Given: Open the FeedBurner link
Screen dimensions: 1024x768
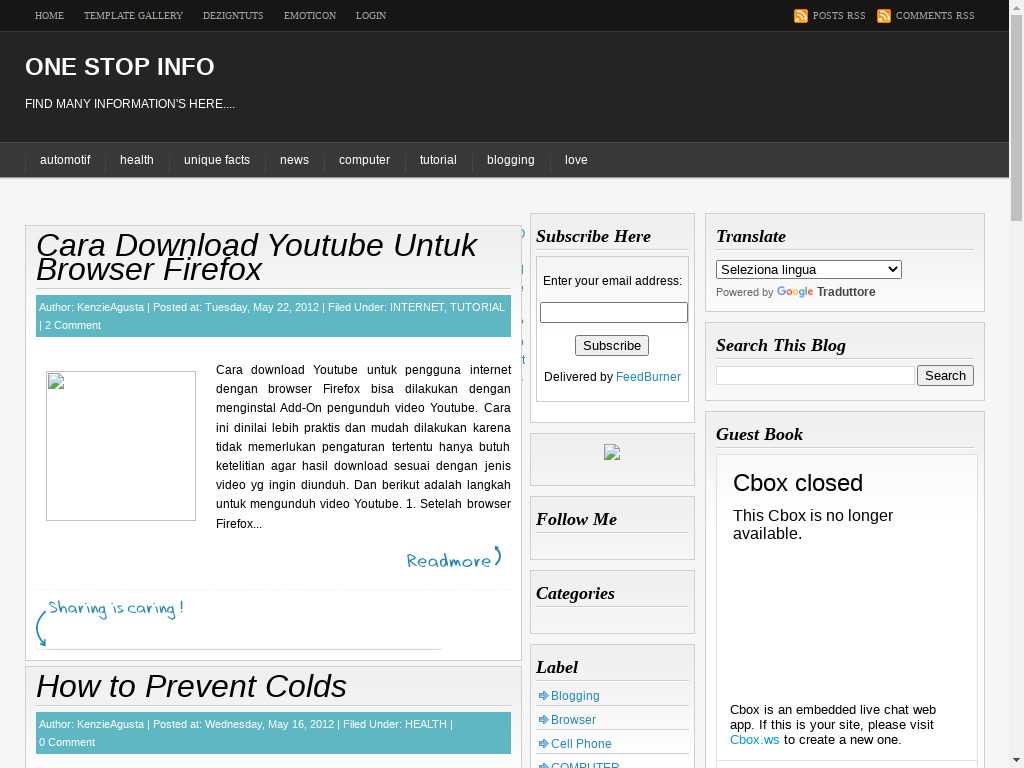Looking at the screenshot, I should 648,377.
